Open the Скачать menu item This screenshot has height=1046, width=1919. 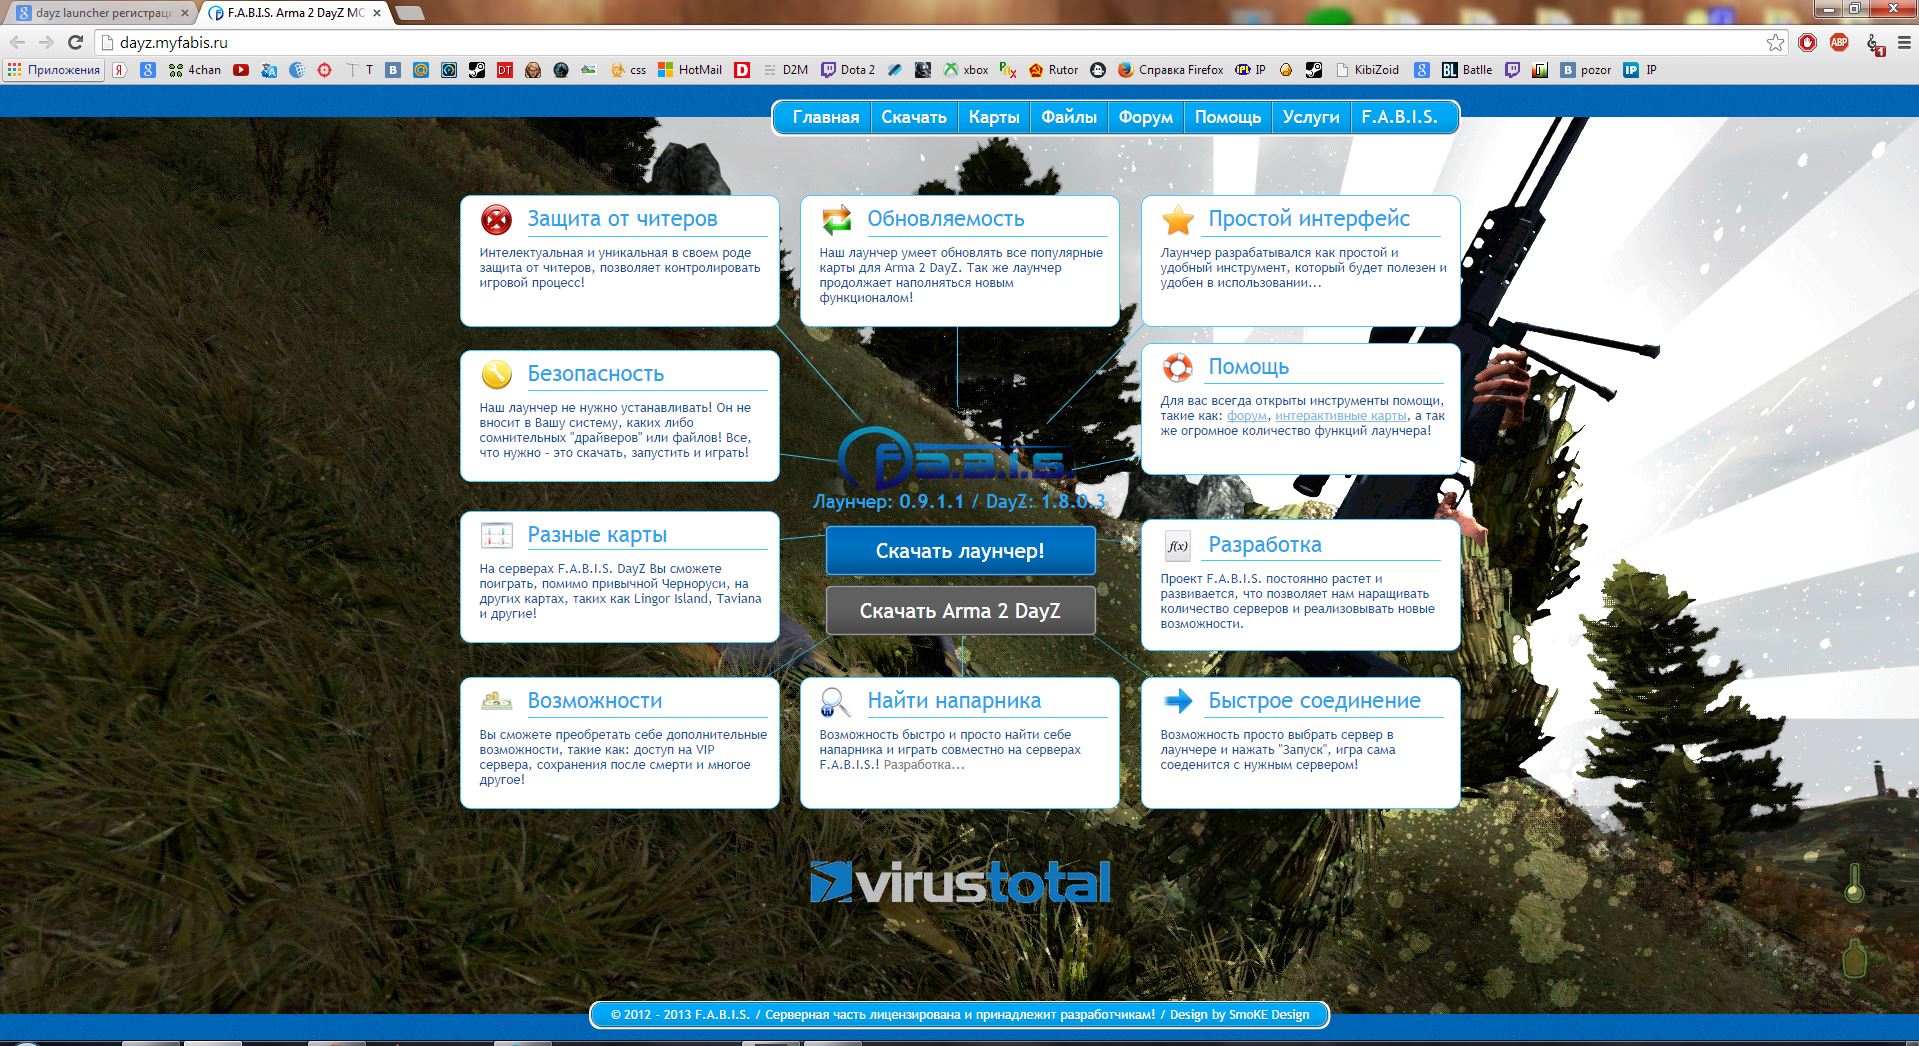click(914, 117)
